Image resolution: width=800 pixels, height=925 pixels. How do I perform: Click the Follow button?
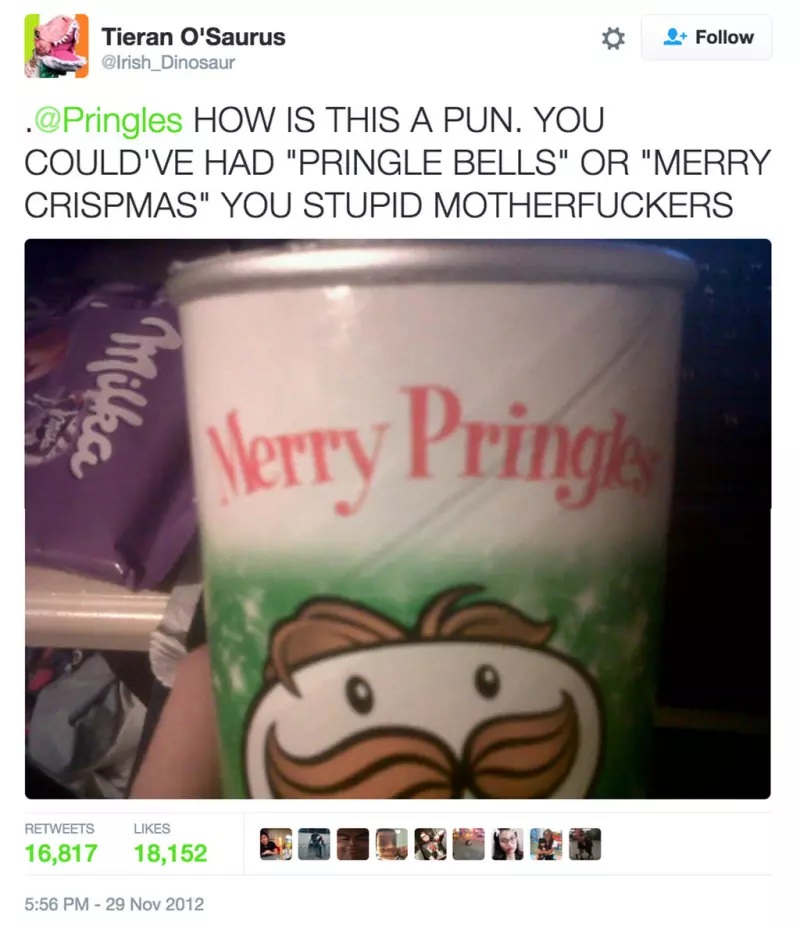707,37
